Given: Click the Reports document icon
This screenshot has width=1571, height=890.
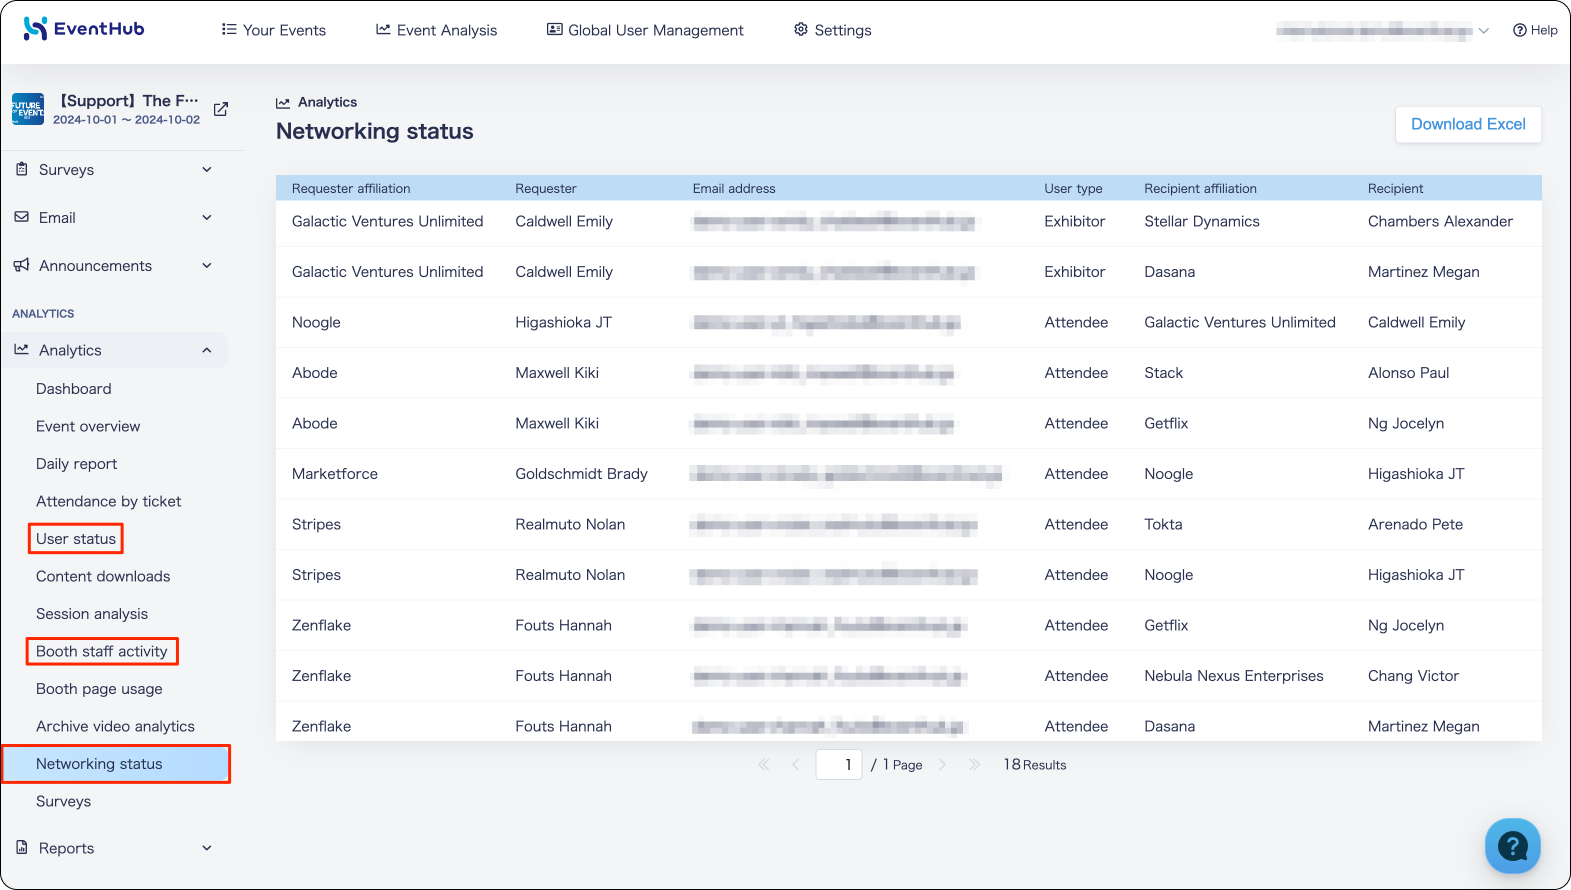Looking at the screenshot, I should [22, 847].
